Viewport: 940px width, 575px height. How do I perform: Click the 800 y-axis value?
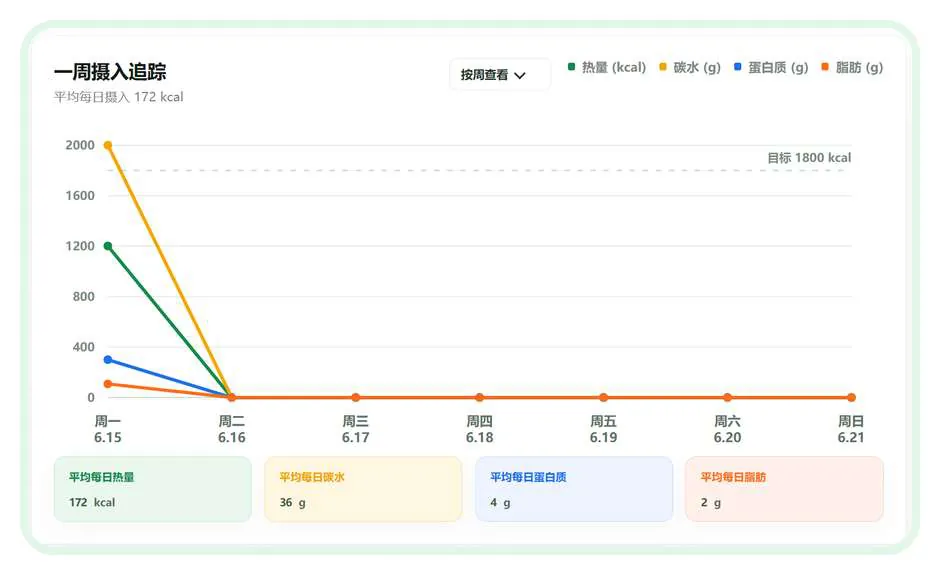click(84, 296)
